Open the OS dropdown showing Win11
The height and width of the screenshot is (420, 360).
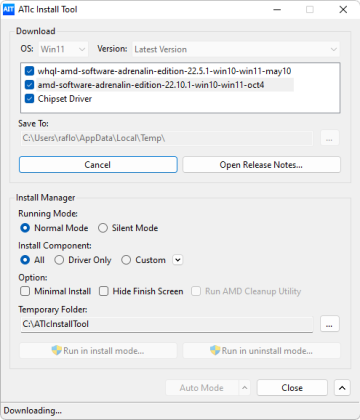(x=63, y=49)
